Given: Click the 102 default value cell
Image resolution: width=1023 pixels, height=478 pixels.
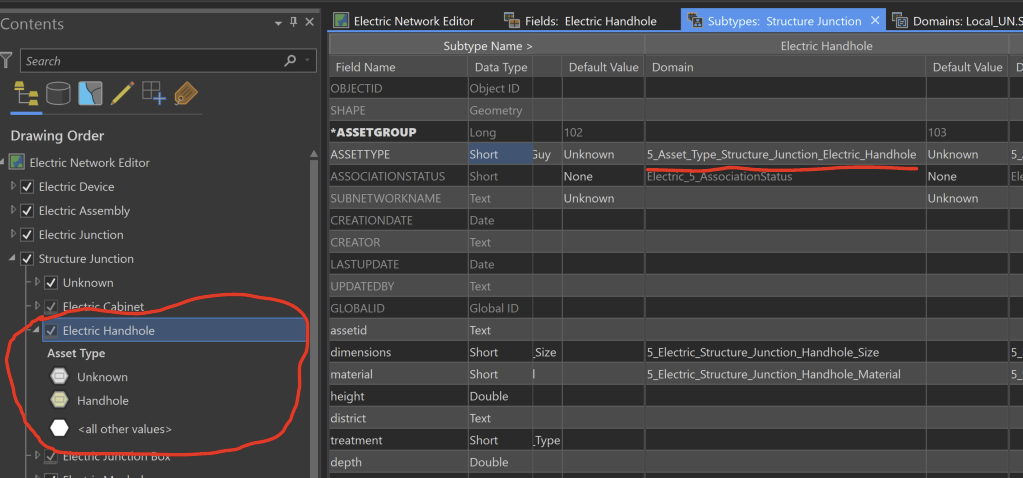Looking at the screenshot, I should point(603,132).
